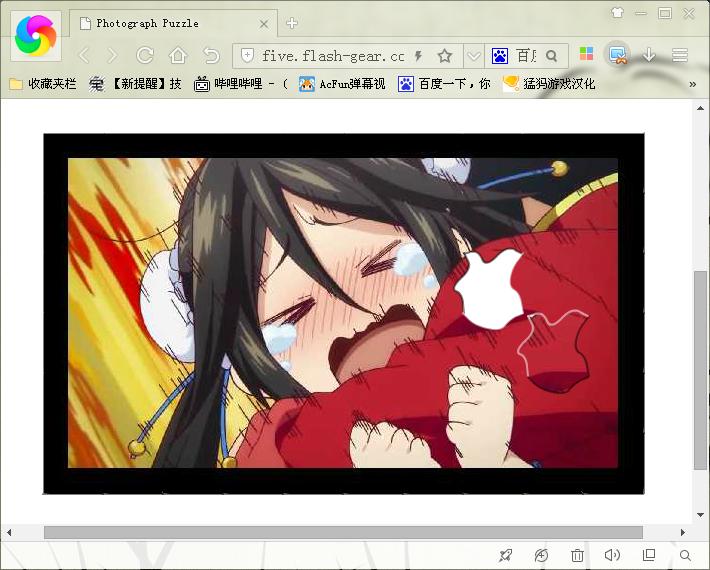Click the Baidu search box
Viewport: 710px width, 570px height.
527,56
